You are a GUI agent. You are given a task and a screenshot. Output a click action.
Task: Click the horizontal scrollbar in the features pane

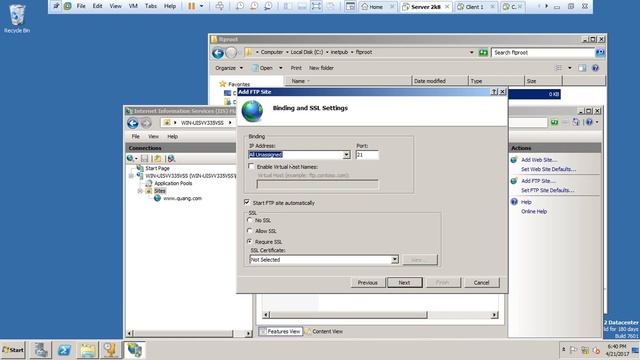348,315
